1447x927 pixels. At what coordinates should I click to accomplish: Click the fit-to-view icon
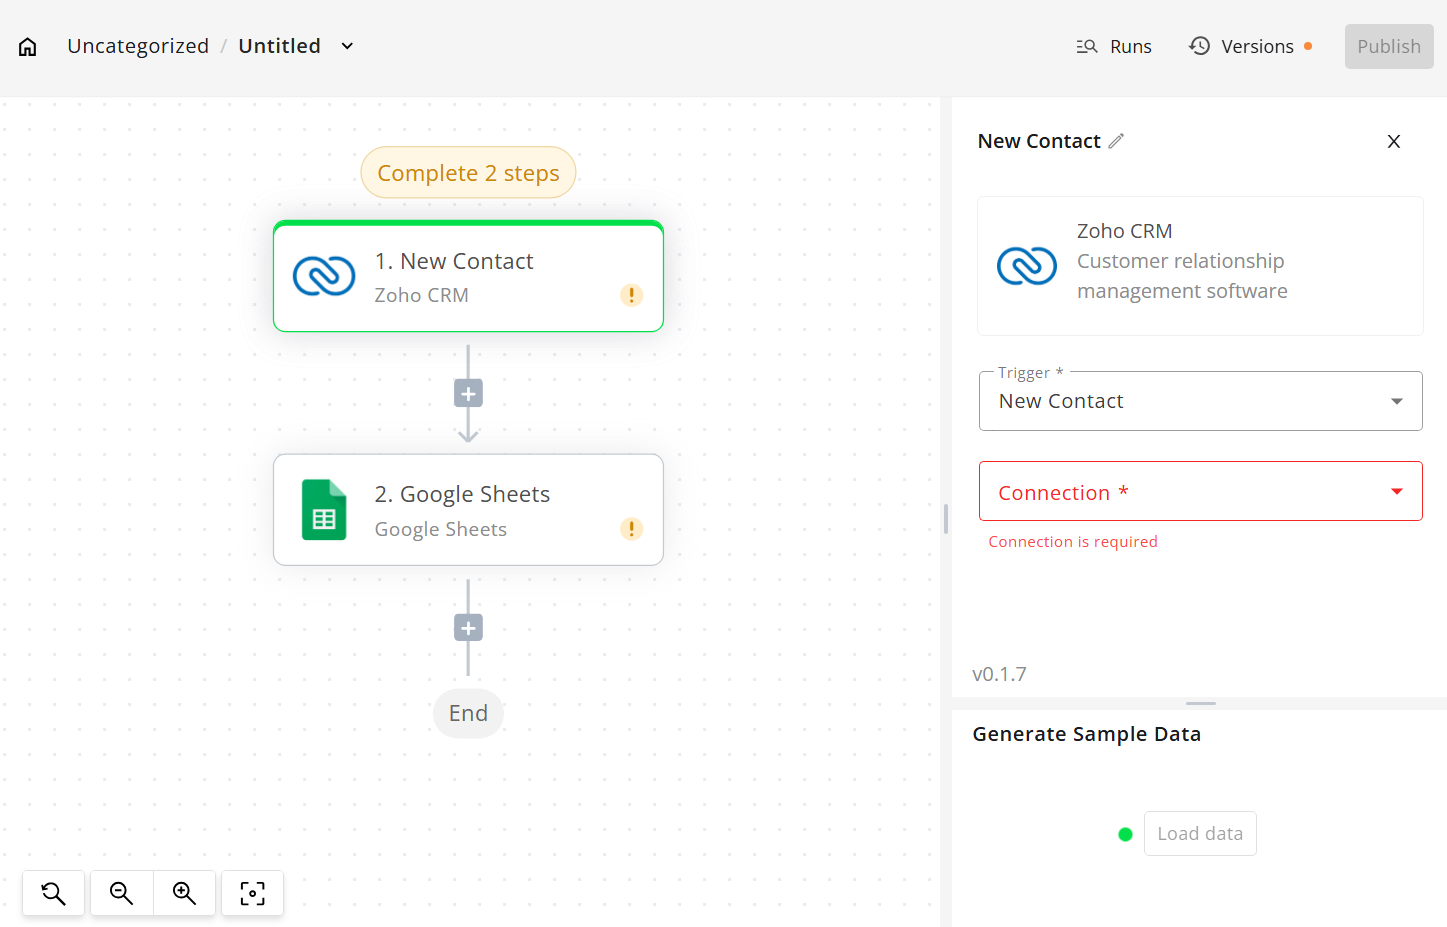click(252, 893)
